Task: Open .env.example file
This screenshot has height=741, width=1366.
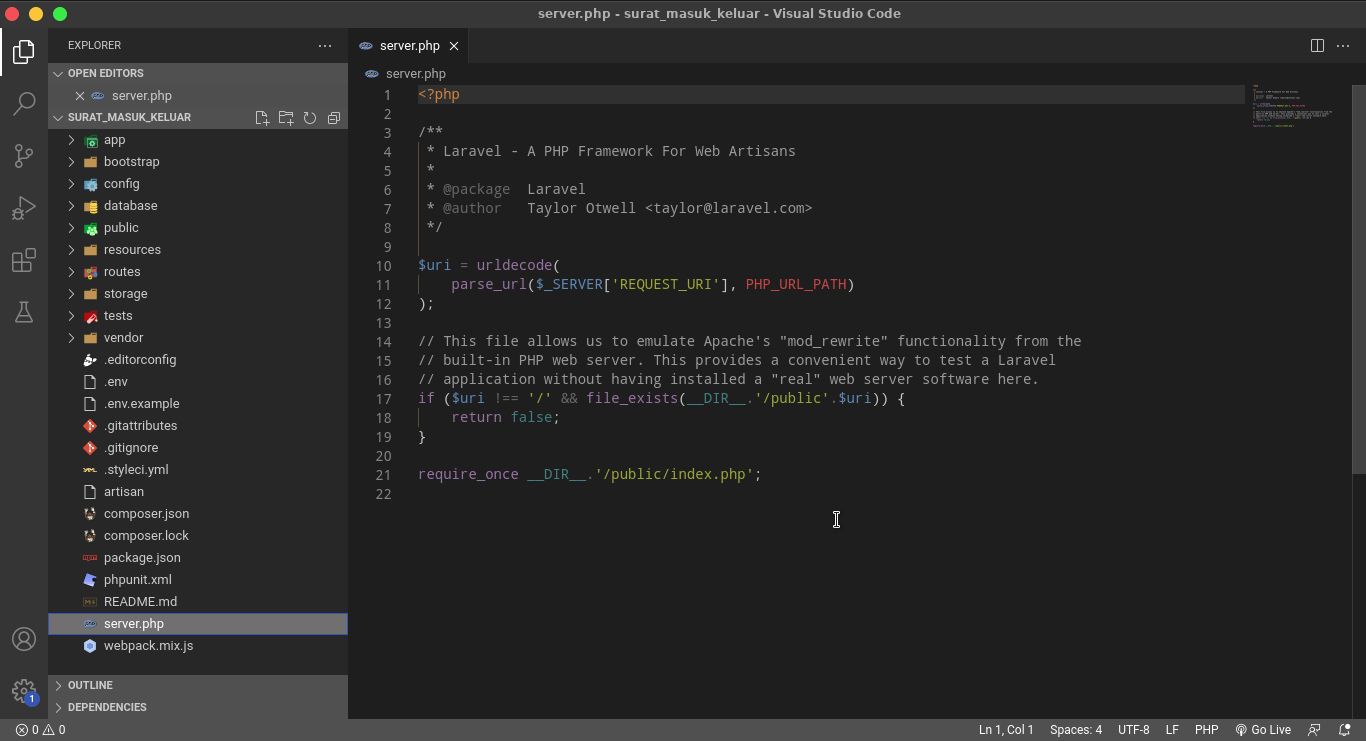Action: [198, 404]
